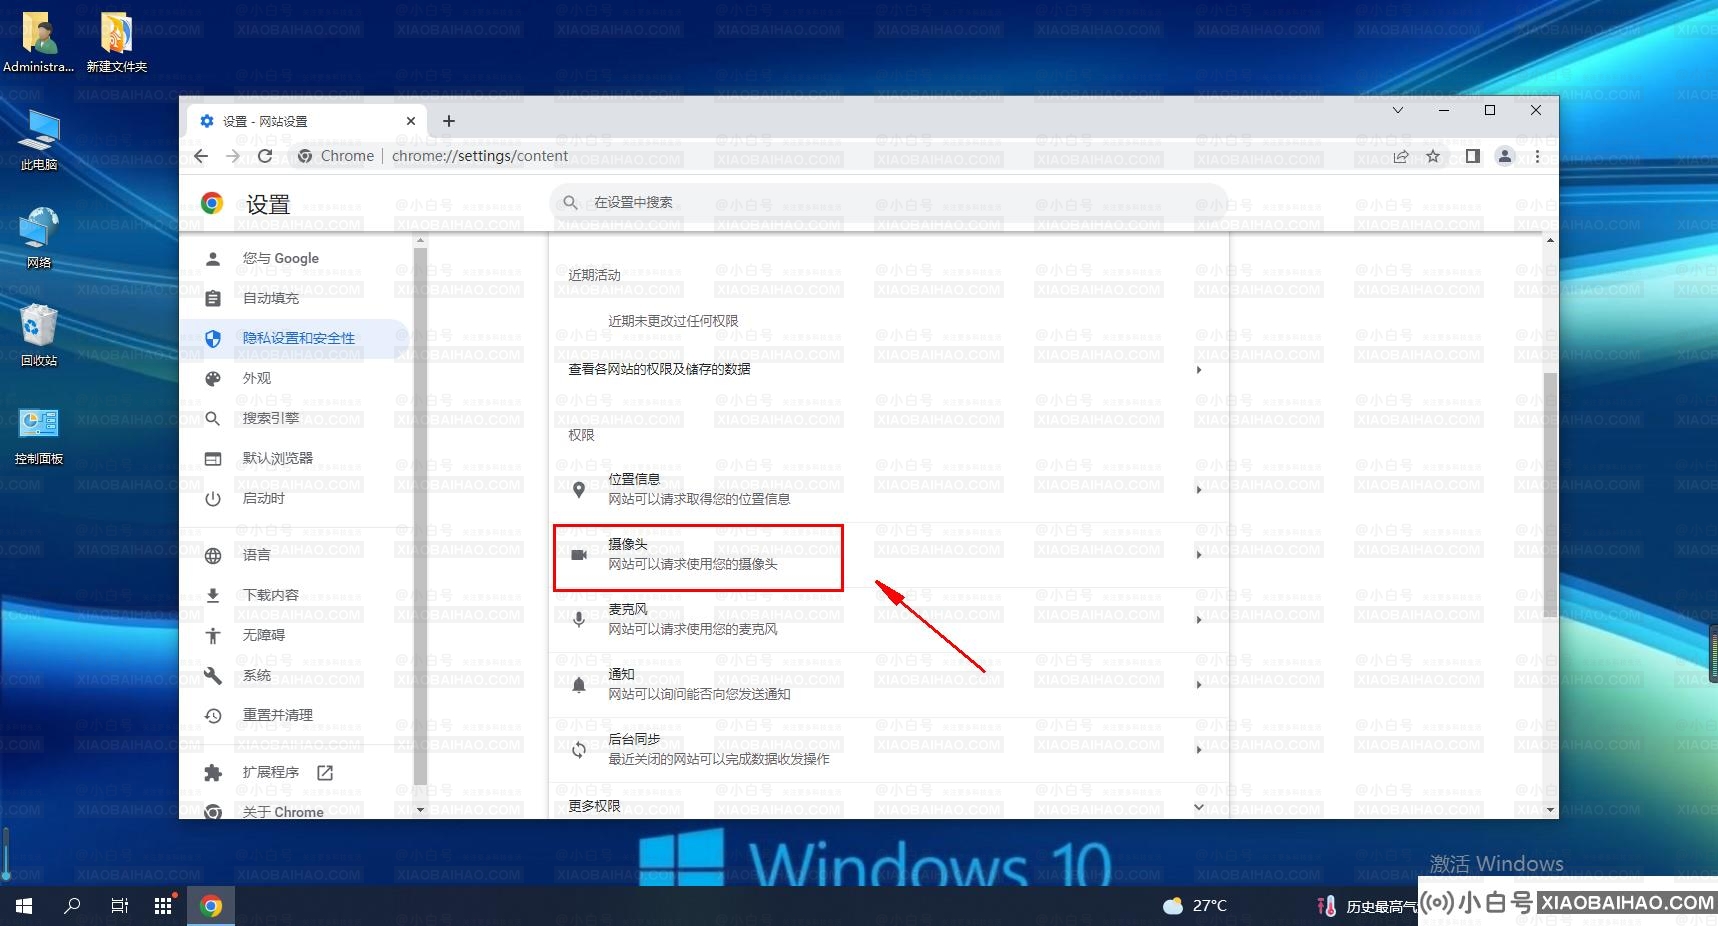1718x926 pixels.
Task: Open 无障碍 settings section
Action: pos(296,635)
